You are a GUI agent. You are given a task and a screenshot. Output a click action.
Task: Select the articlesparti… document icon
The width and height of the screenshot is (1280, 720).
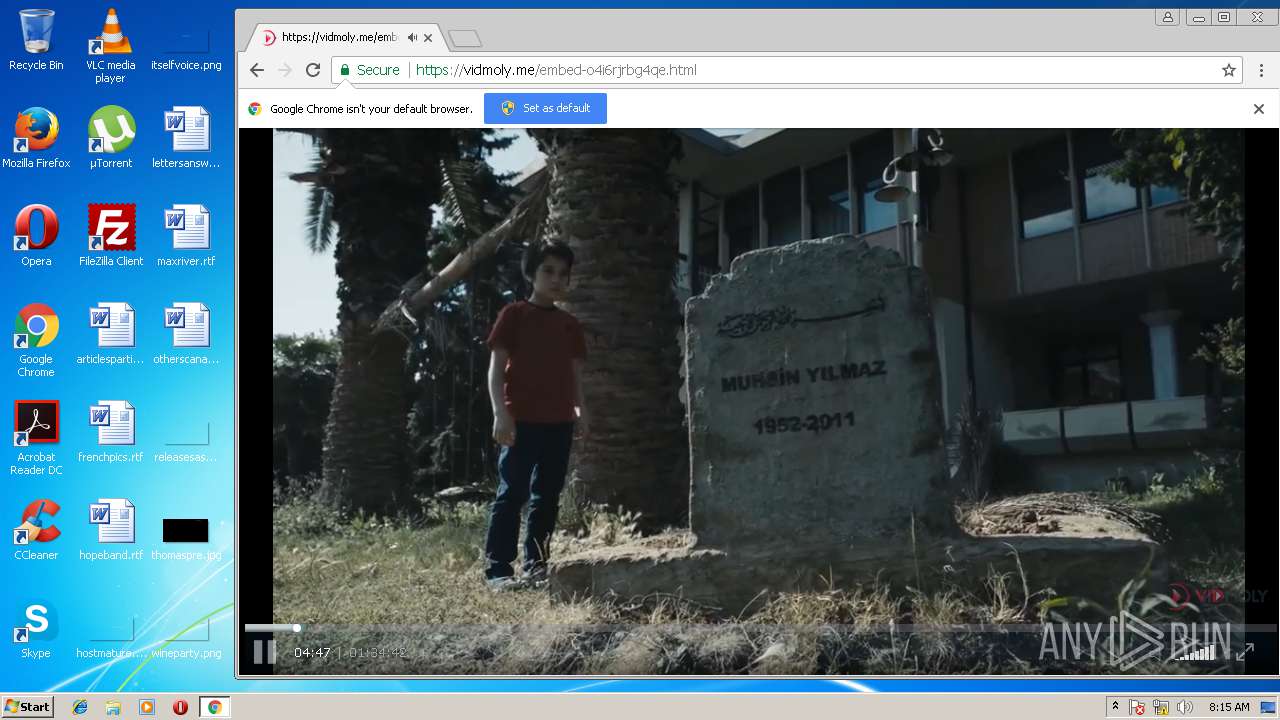(111, 334)
